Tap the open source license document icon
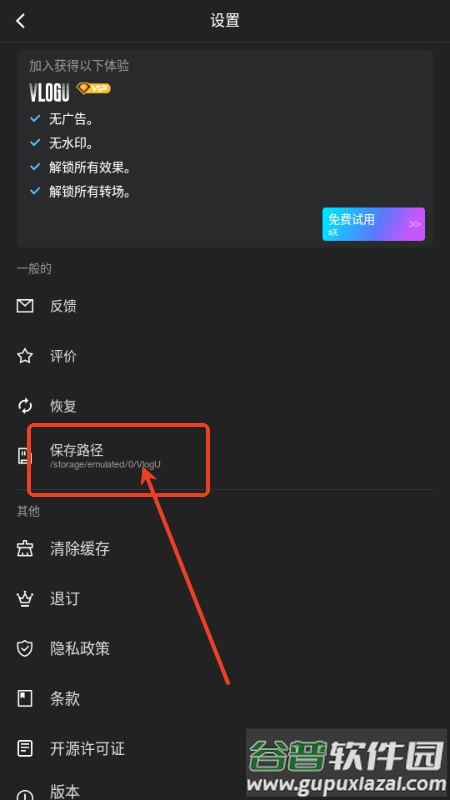This screenshot has width=450, height=800. (x=25, y=749)
